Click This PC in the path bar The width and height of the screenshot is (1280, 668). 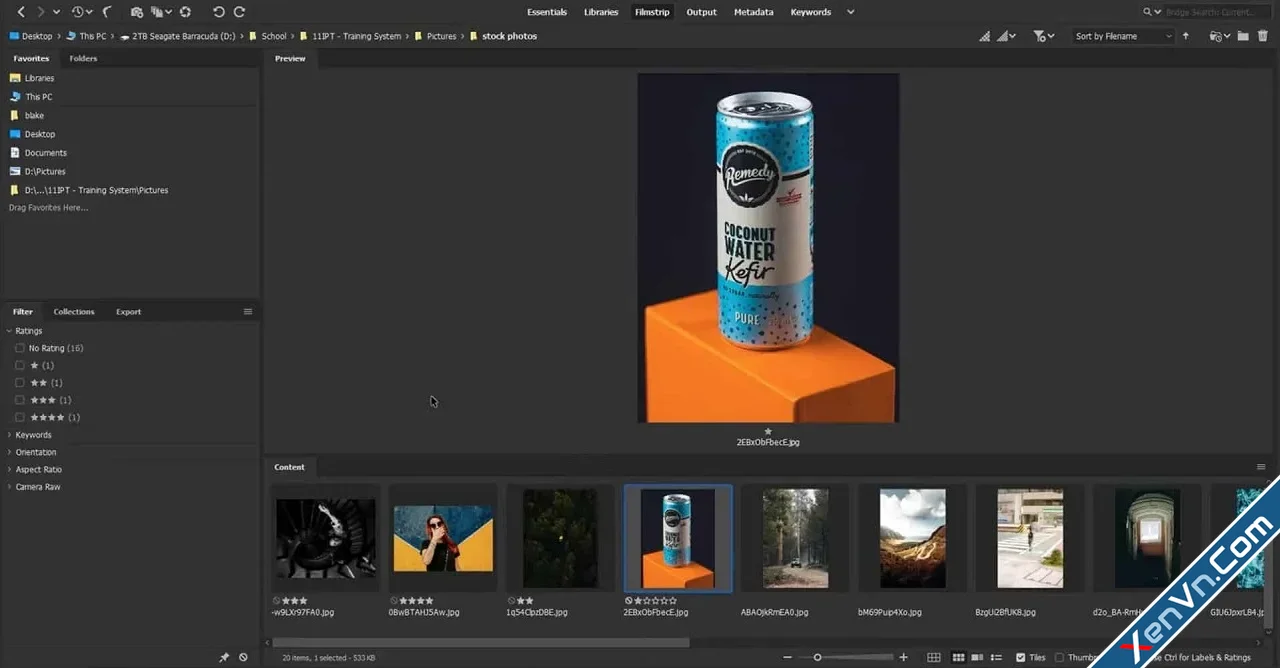(93, 36)
